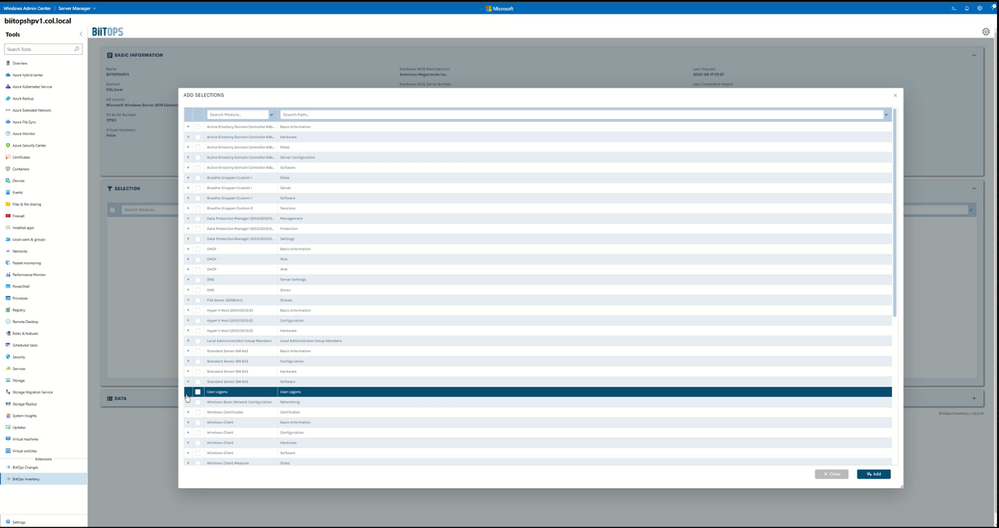Open Remote Desktop tool icon
This screenshot has width=999, height=528.
click(x=8, y=322)
